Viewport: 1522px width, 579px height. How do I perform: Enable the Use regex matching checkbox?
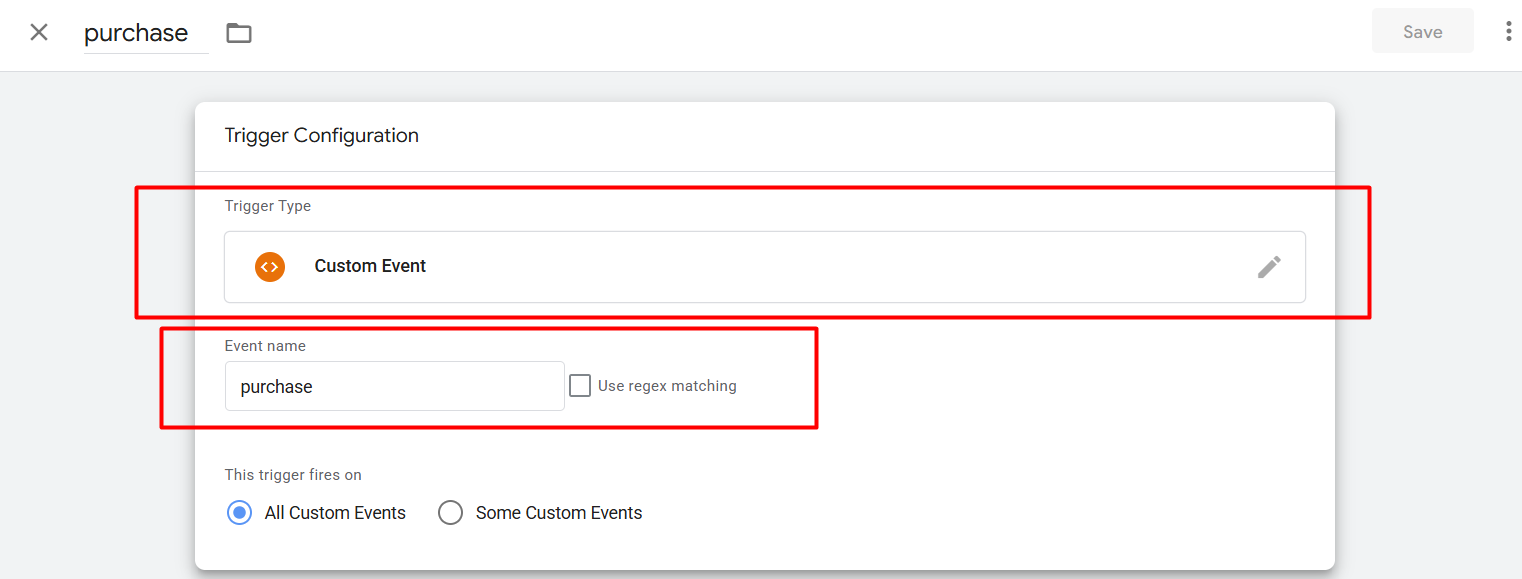pyautogui.click(x=580, y=386)
